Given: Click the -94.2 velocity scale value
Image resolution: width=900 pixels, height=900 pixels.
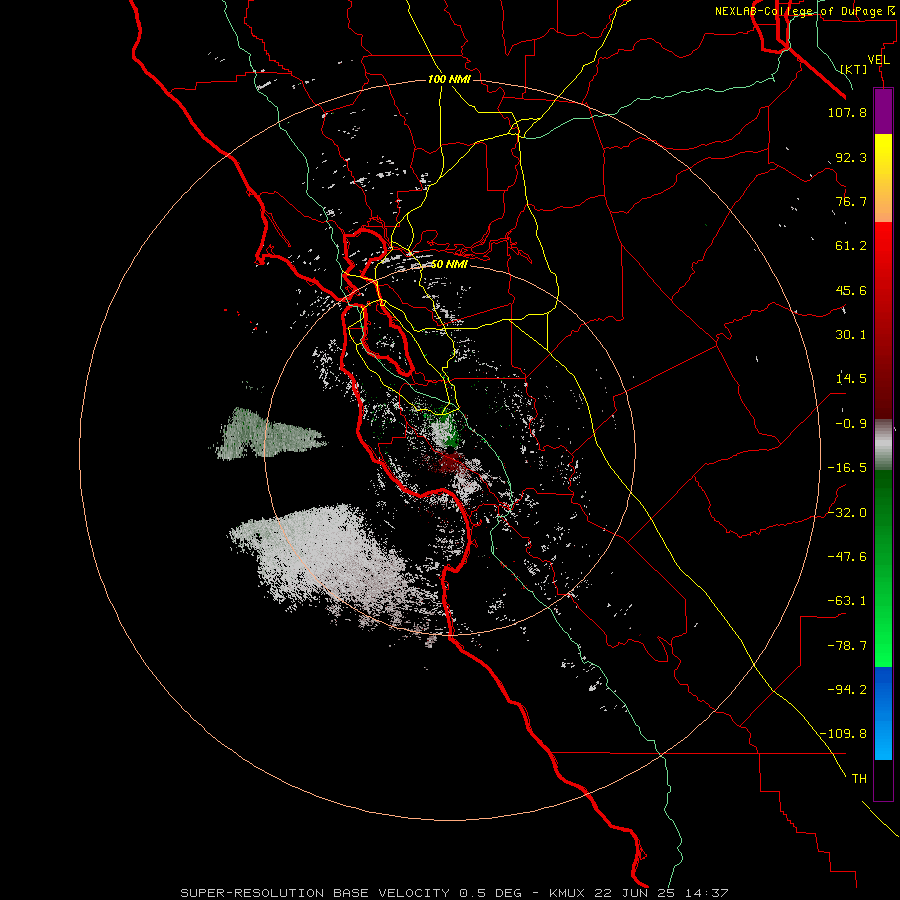Looking at the screenshot, I should (x=847, y=690).
